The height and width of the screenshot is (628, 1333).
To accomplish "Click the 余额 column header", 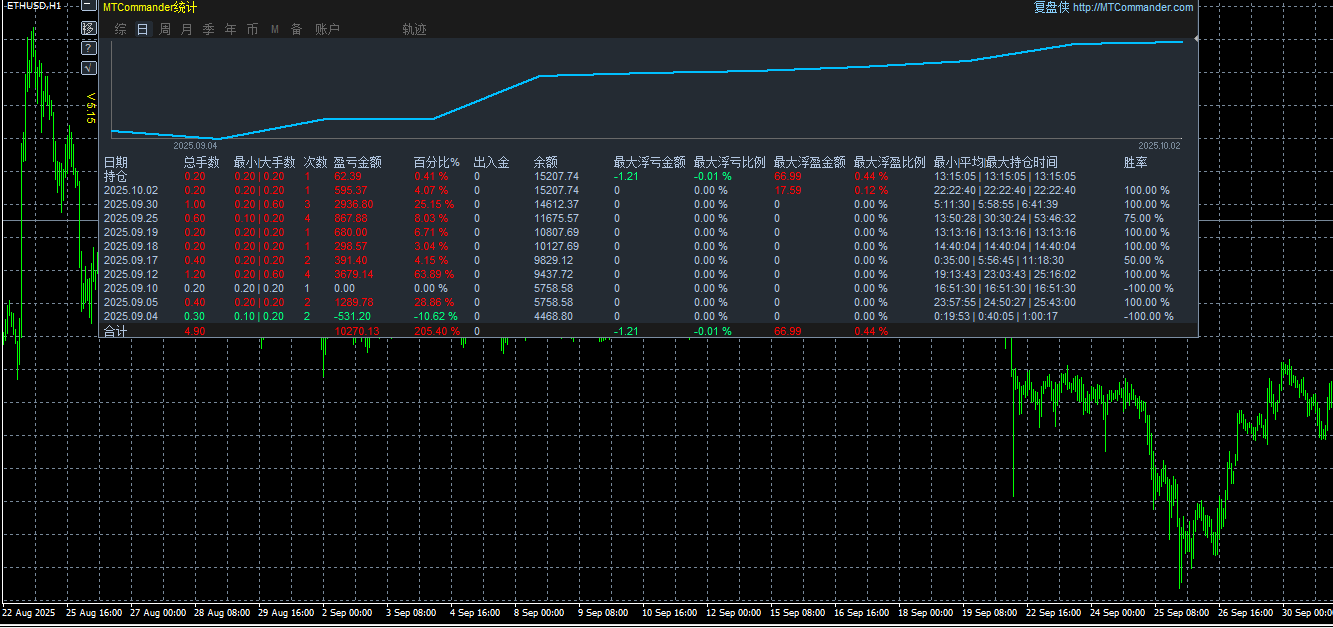I will tap(546, 162).
